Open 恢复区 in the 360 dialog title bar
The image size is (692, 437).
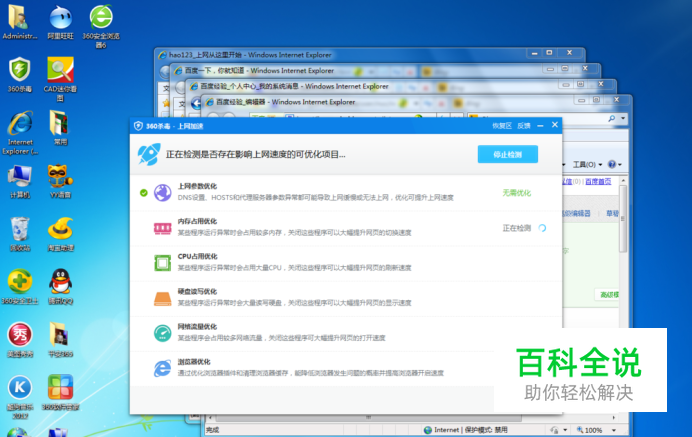502,126
